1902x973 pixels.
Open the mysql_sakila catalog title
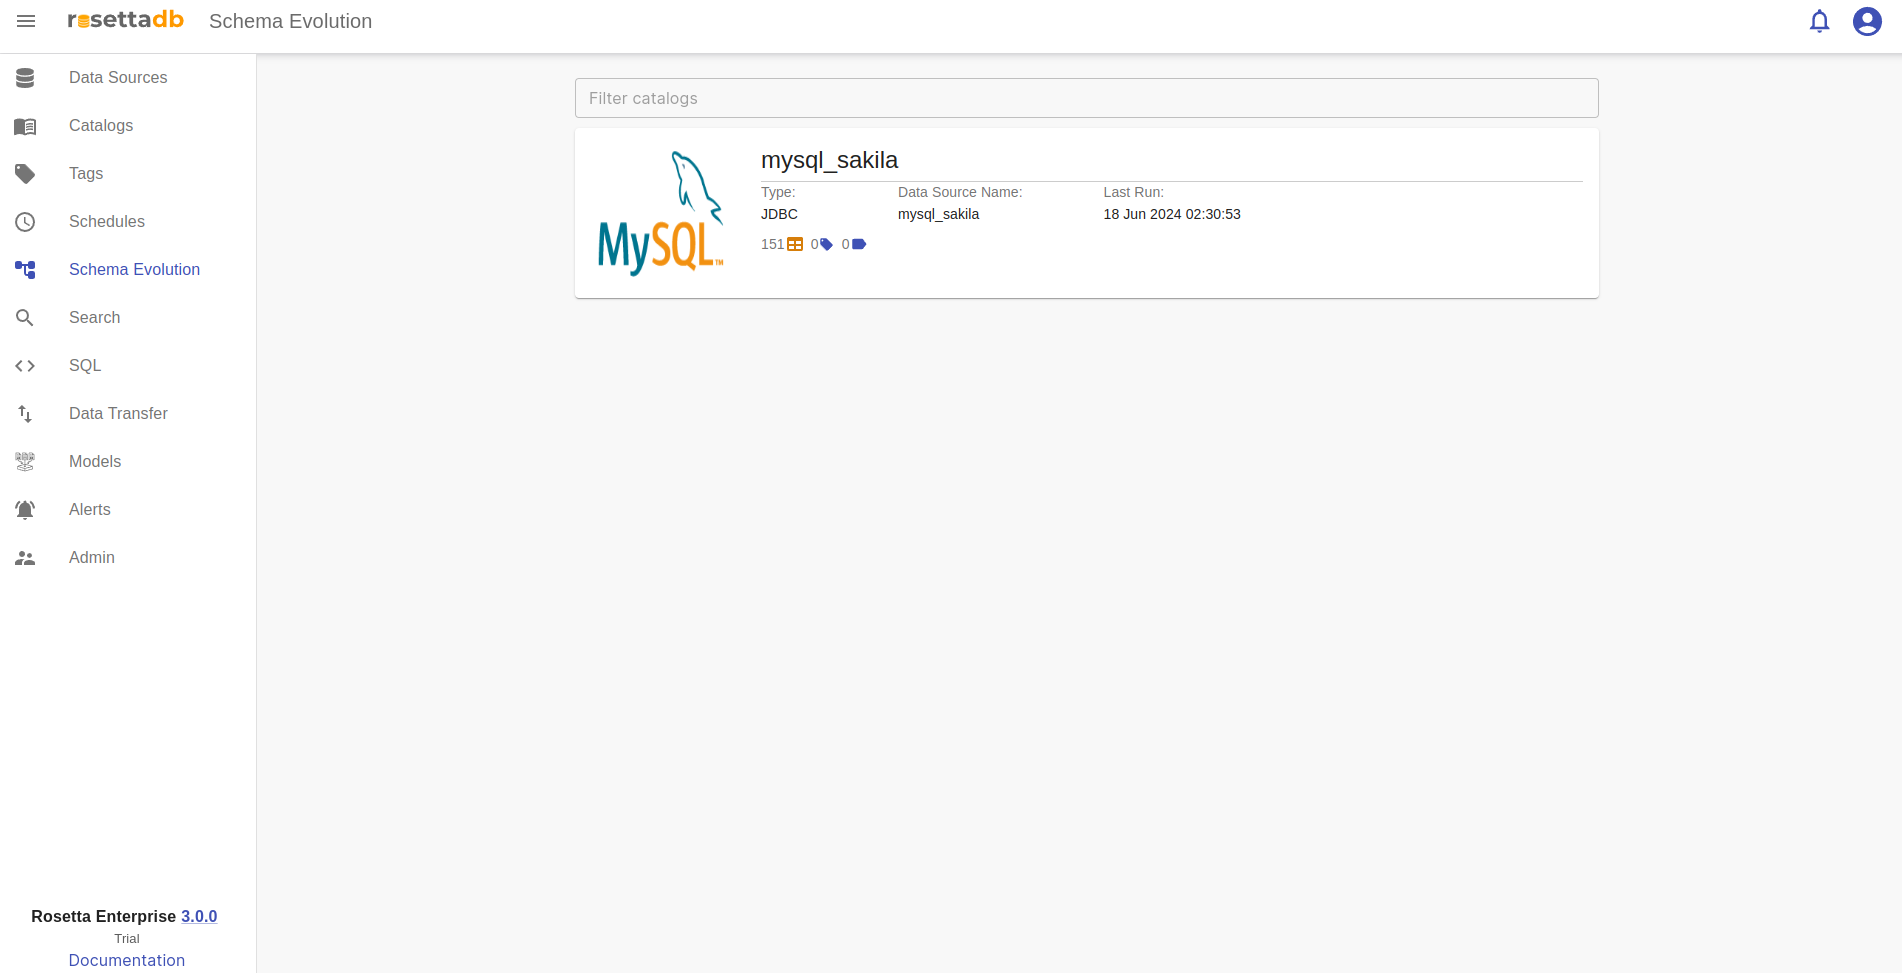pyautogui.click(x=829, y=160)
